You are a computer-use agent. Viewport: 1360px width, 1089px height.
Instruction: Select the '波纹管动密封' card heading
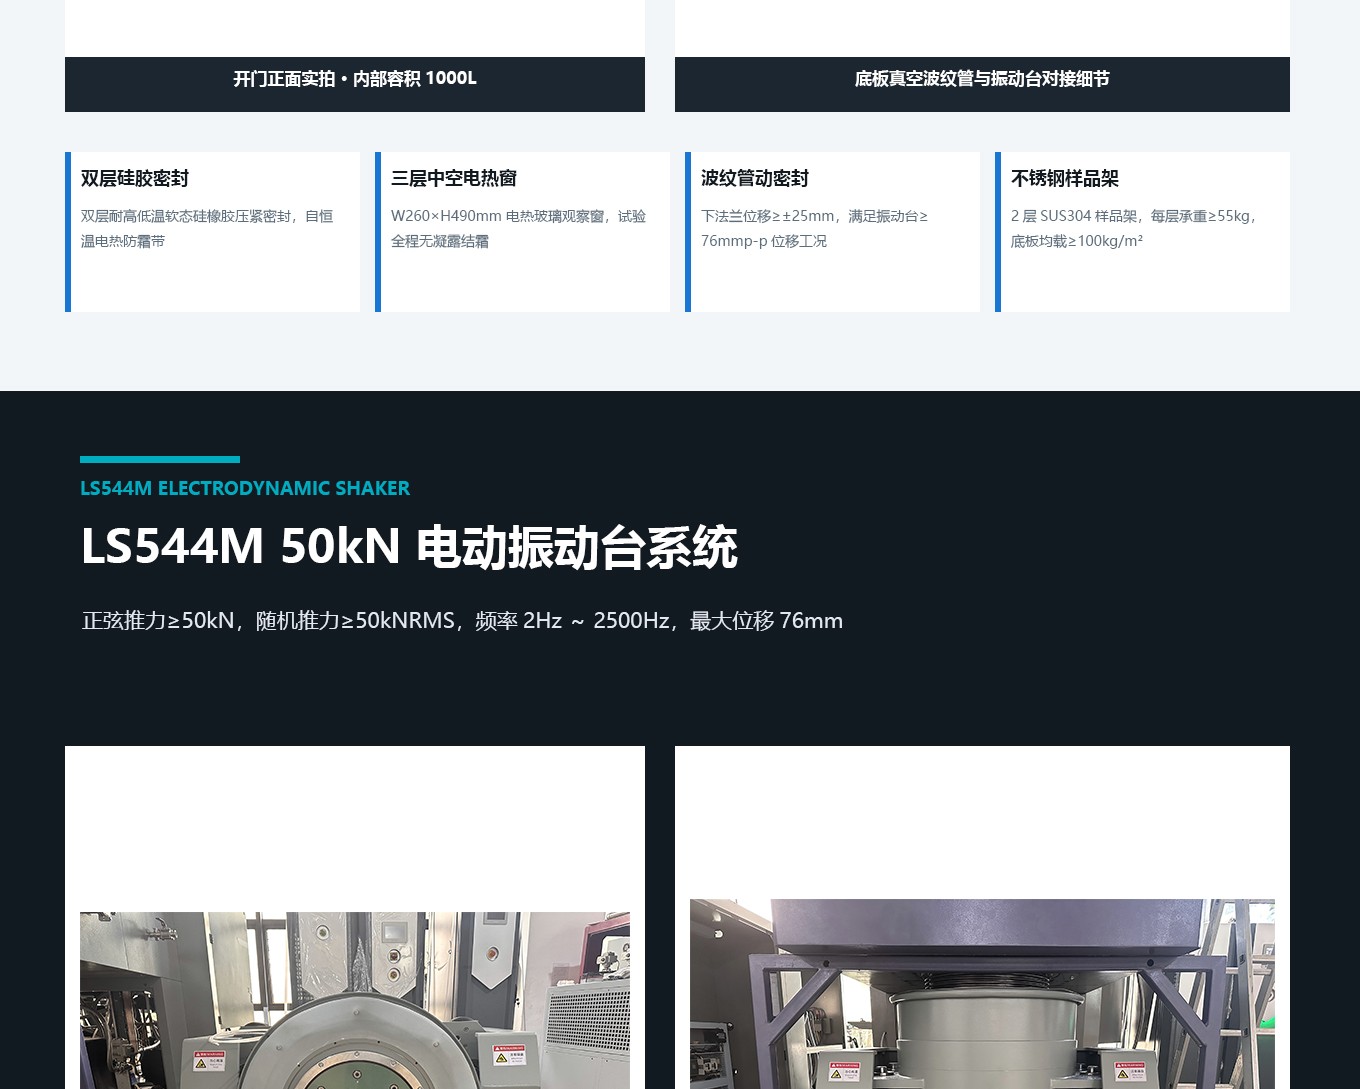pos(755,178)
